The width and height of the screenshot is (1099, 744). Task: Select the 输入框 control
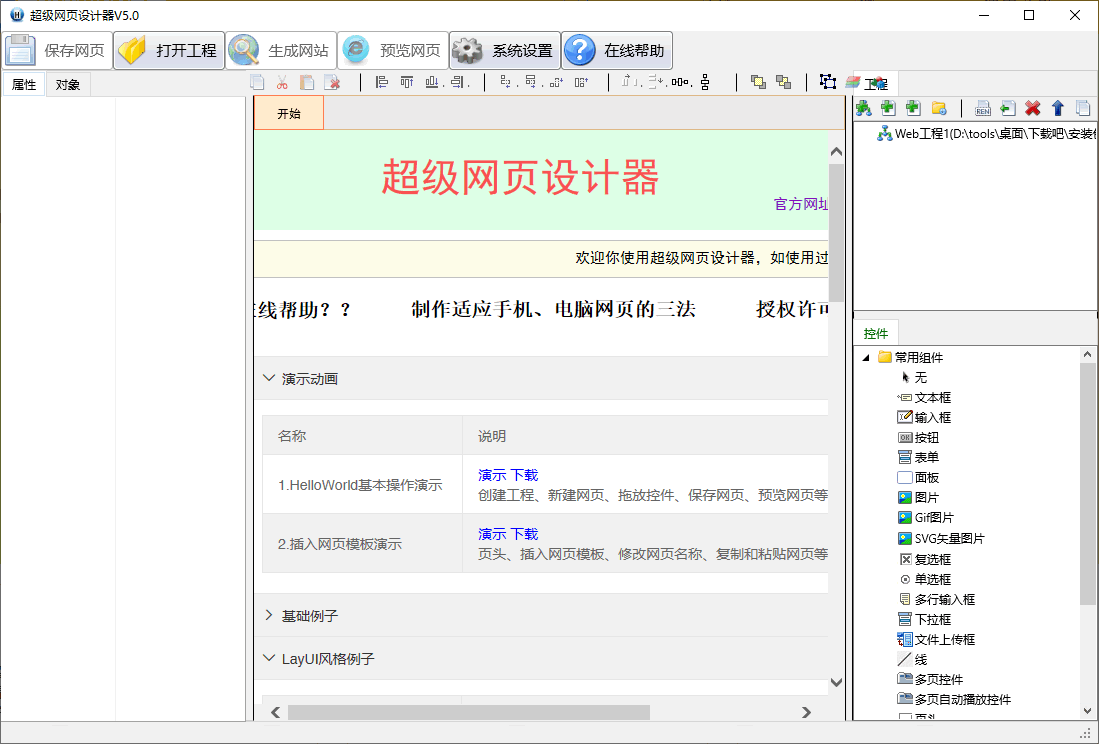click(x=924, y=418)
